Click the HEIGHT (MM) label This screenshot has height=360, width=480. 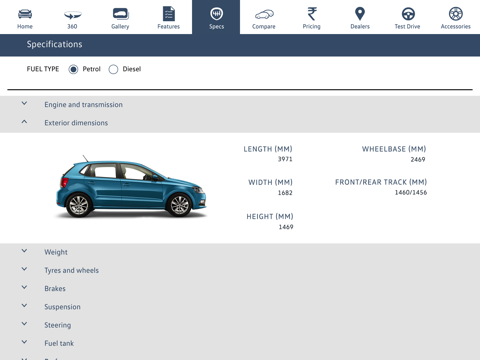click(x=270, y=217)
